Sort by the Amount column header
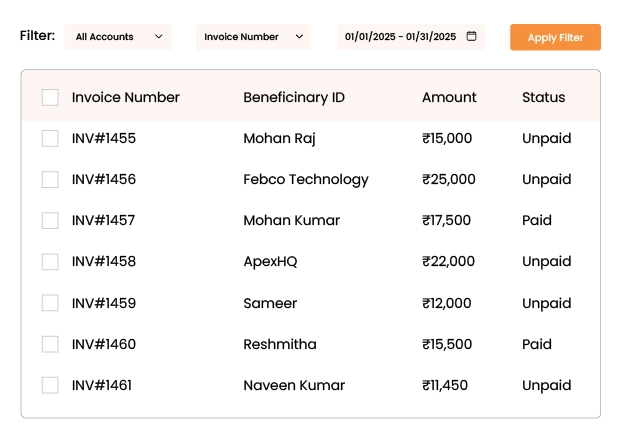 (x=449, y=97)
